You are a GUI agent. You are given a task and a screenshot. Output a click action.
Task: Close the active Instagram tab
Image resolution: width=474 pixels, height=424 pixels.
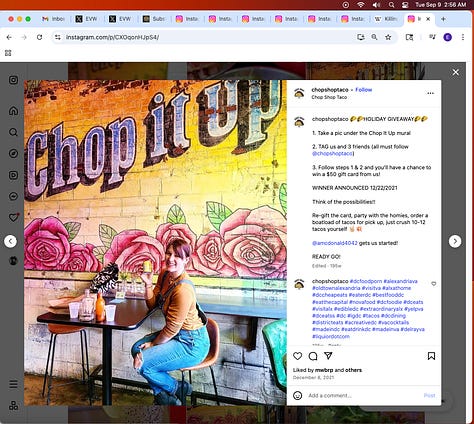coord(428,19)
